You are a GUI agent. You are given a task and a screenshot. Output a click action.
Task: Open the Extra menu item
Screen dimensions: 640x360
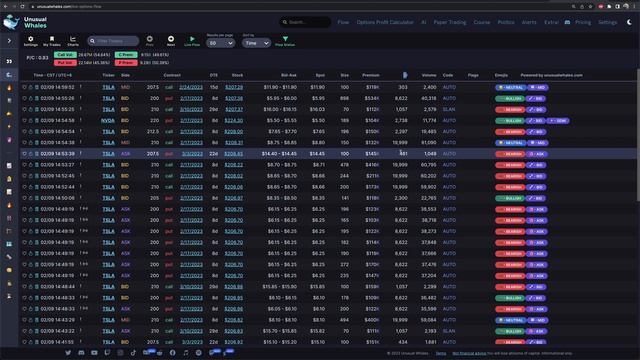click(551, 22)
